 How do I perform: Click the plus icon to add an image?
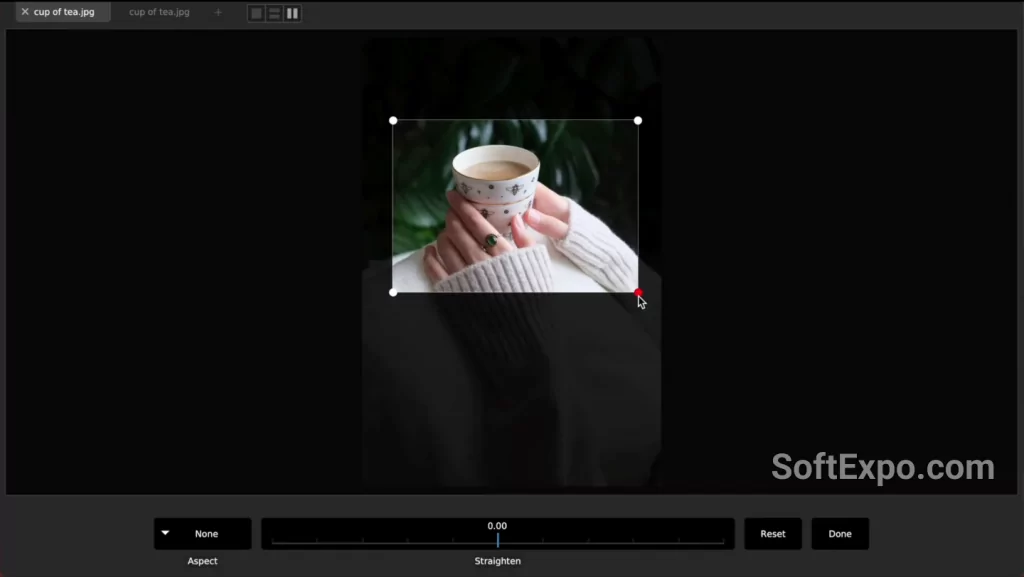[218, 12]
